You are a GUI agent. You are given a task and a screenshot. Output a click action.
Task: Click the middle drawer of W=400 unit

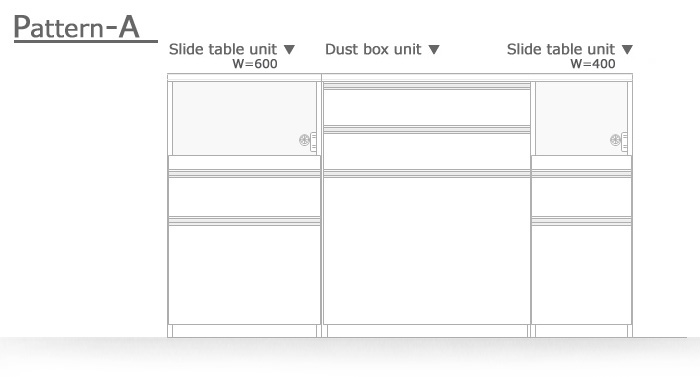click(581, 197)
